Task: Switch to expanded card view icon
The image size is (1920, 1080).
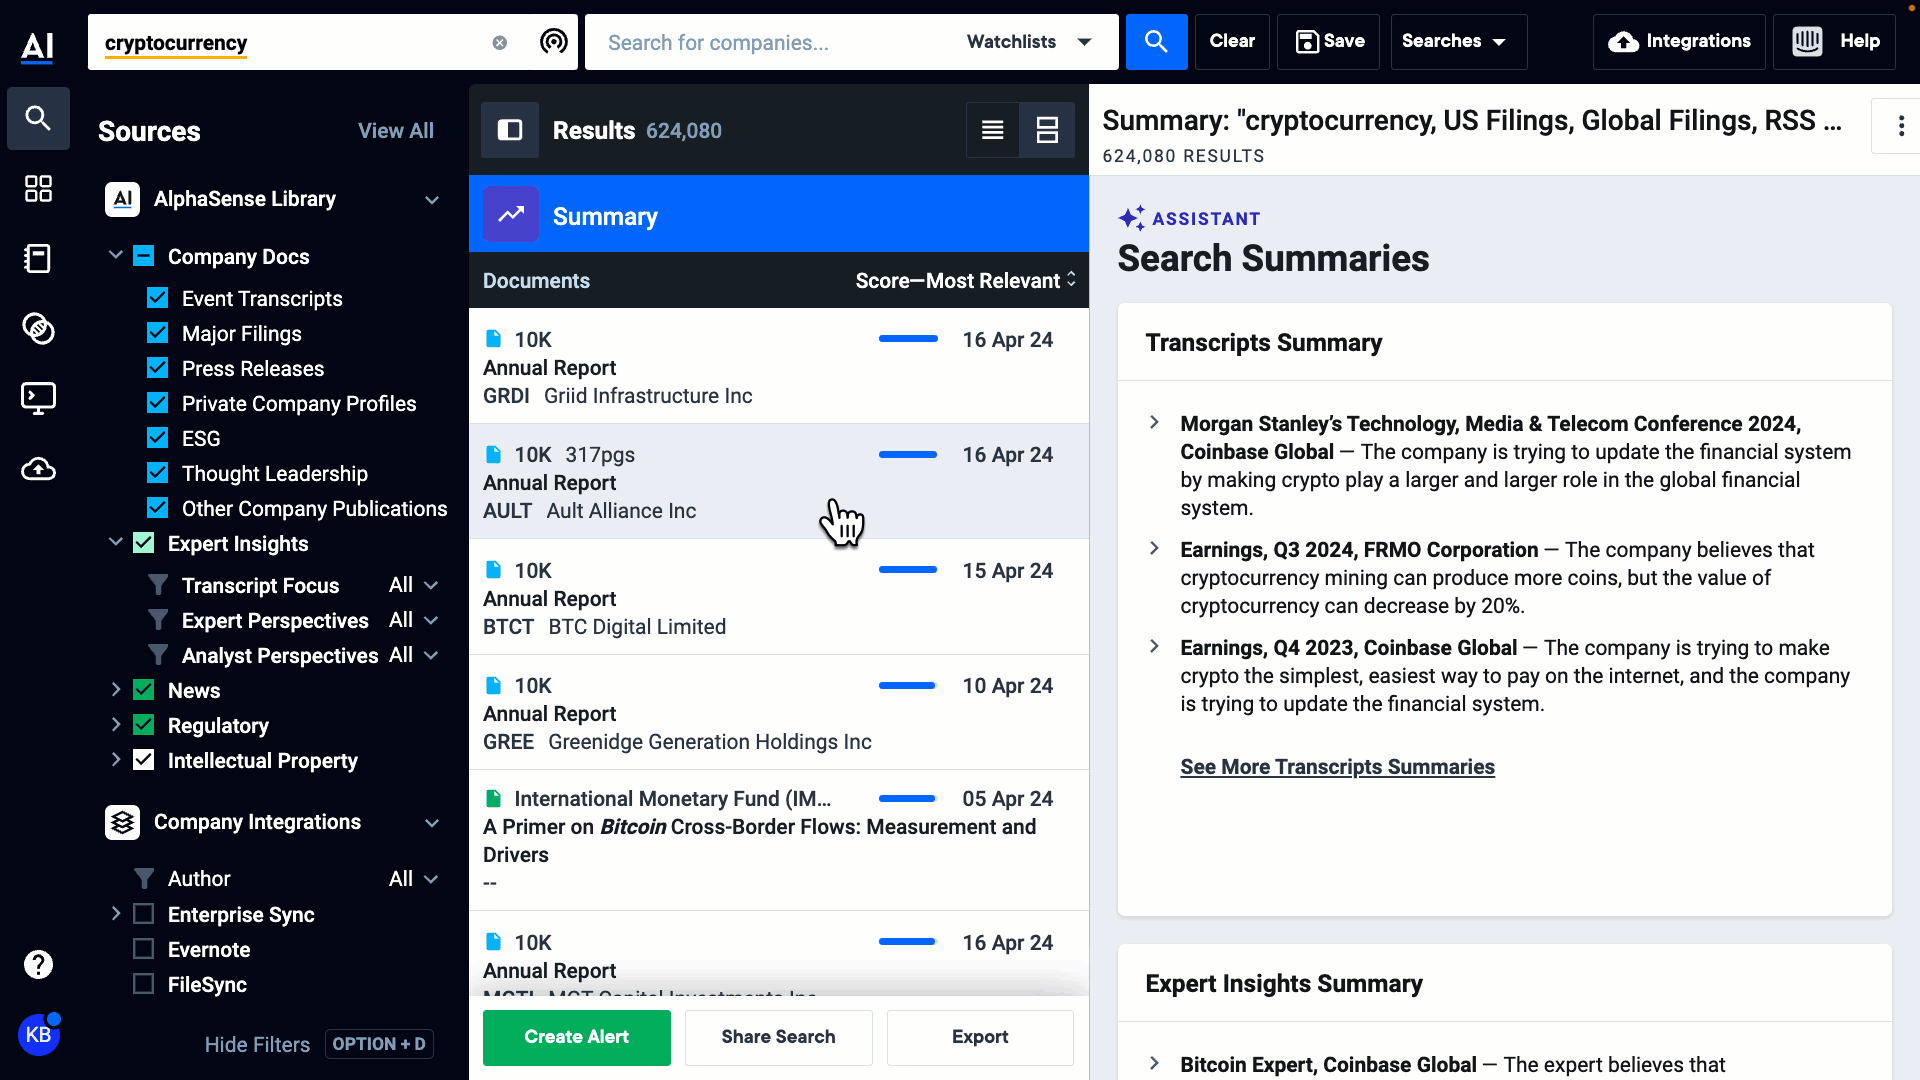Action: coord(1047,130)
